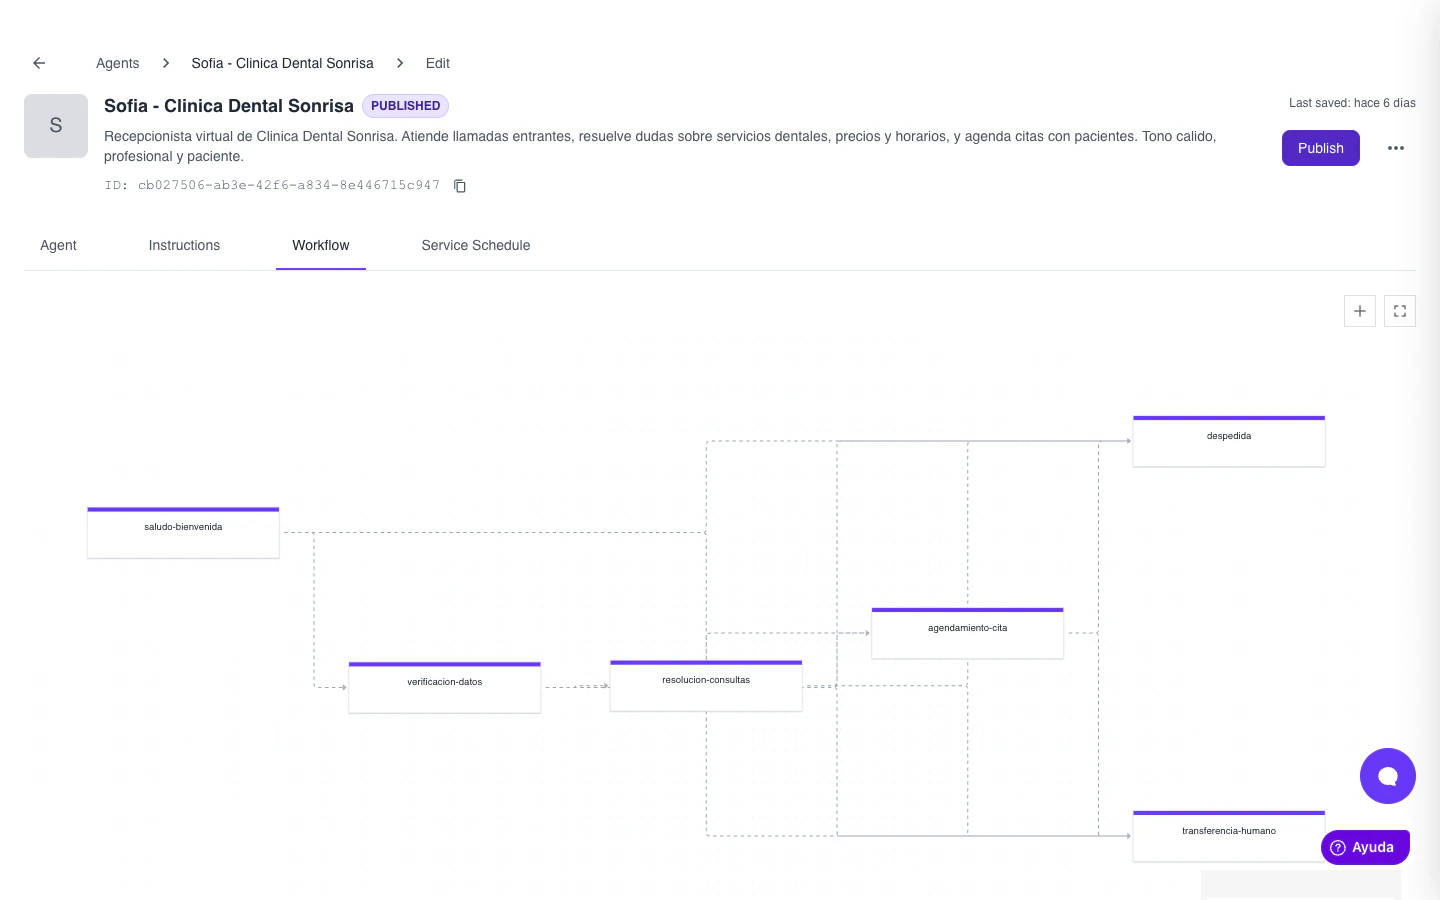The image size is (1440, 900).
Task: Enter fullscreen mode for the workflow canvas
Action: (1399, 311)
